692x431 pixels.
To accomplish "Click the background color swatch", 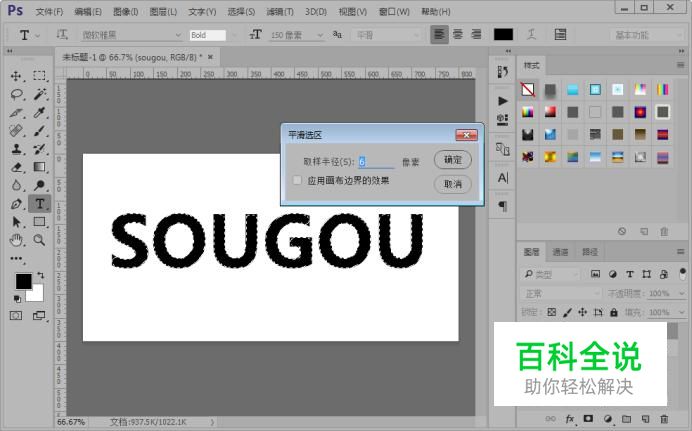I will coord(37,295).
